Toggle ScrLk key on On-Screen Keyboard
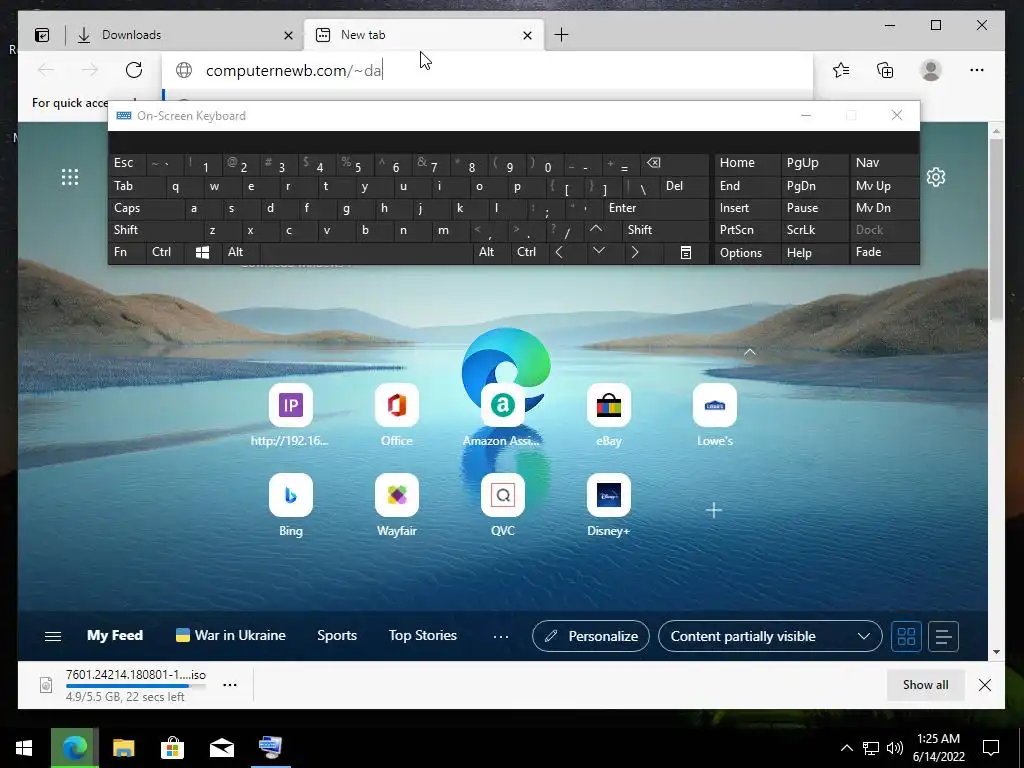This screenshot has height=768, width=1024. [814, 231]
